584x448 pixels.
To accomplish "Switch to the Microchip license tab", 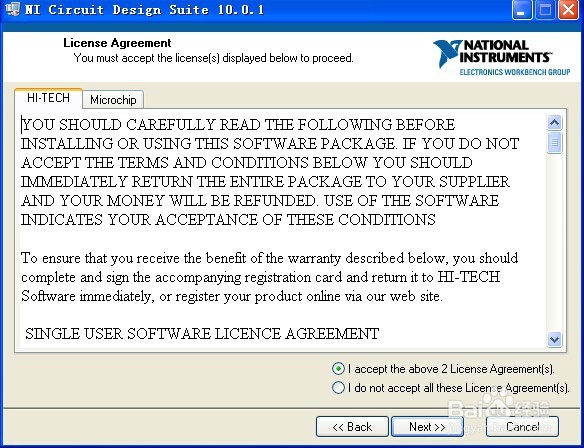I will click(x=113, y=100).
